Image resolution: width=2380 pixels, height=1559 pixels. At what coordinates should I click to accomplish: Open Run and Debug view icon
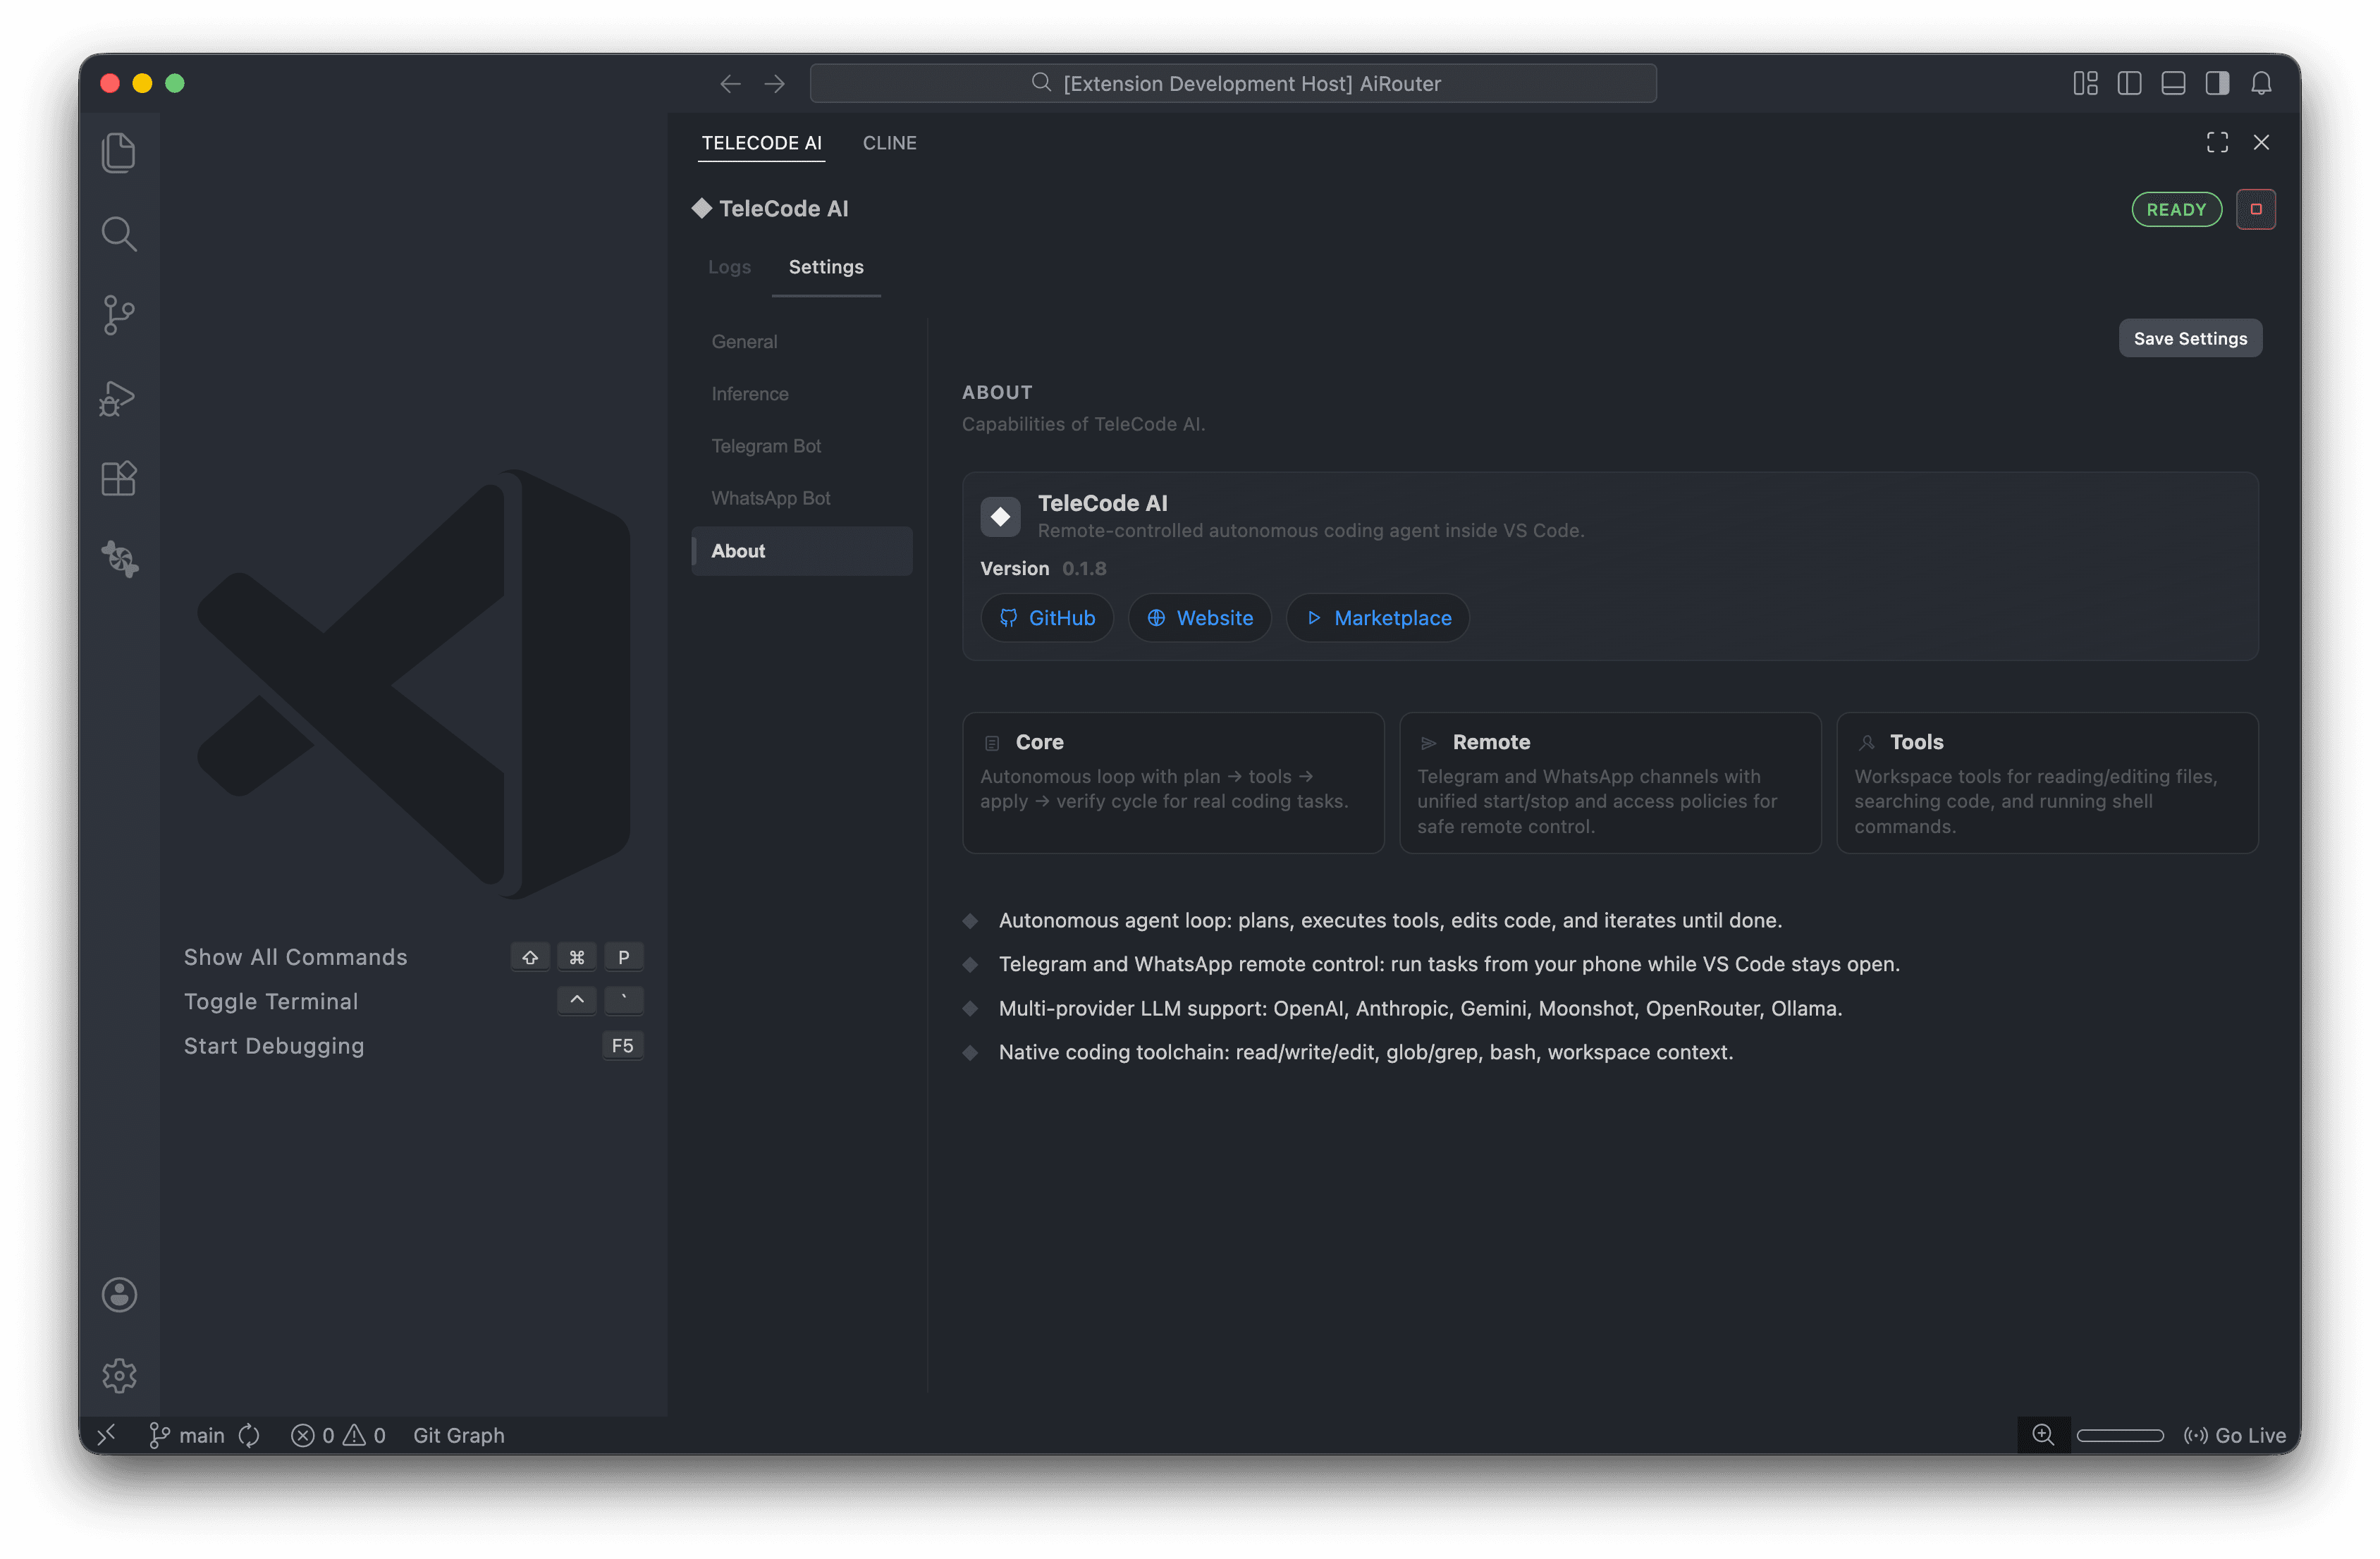click(x=119, y=397)
